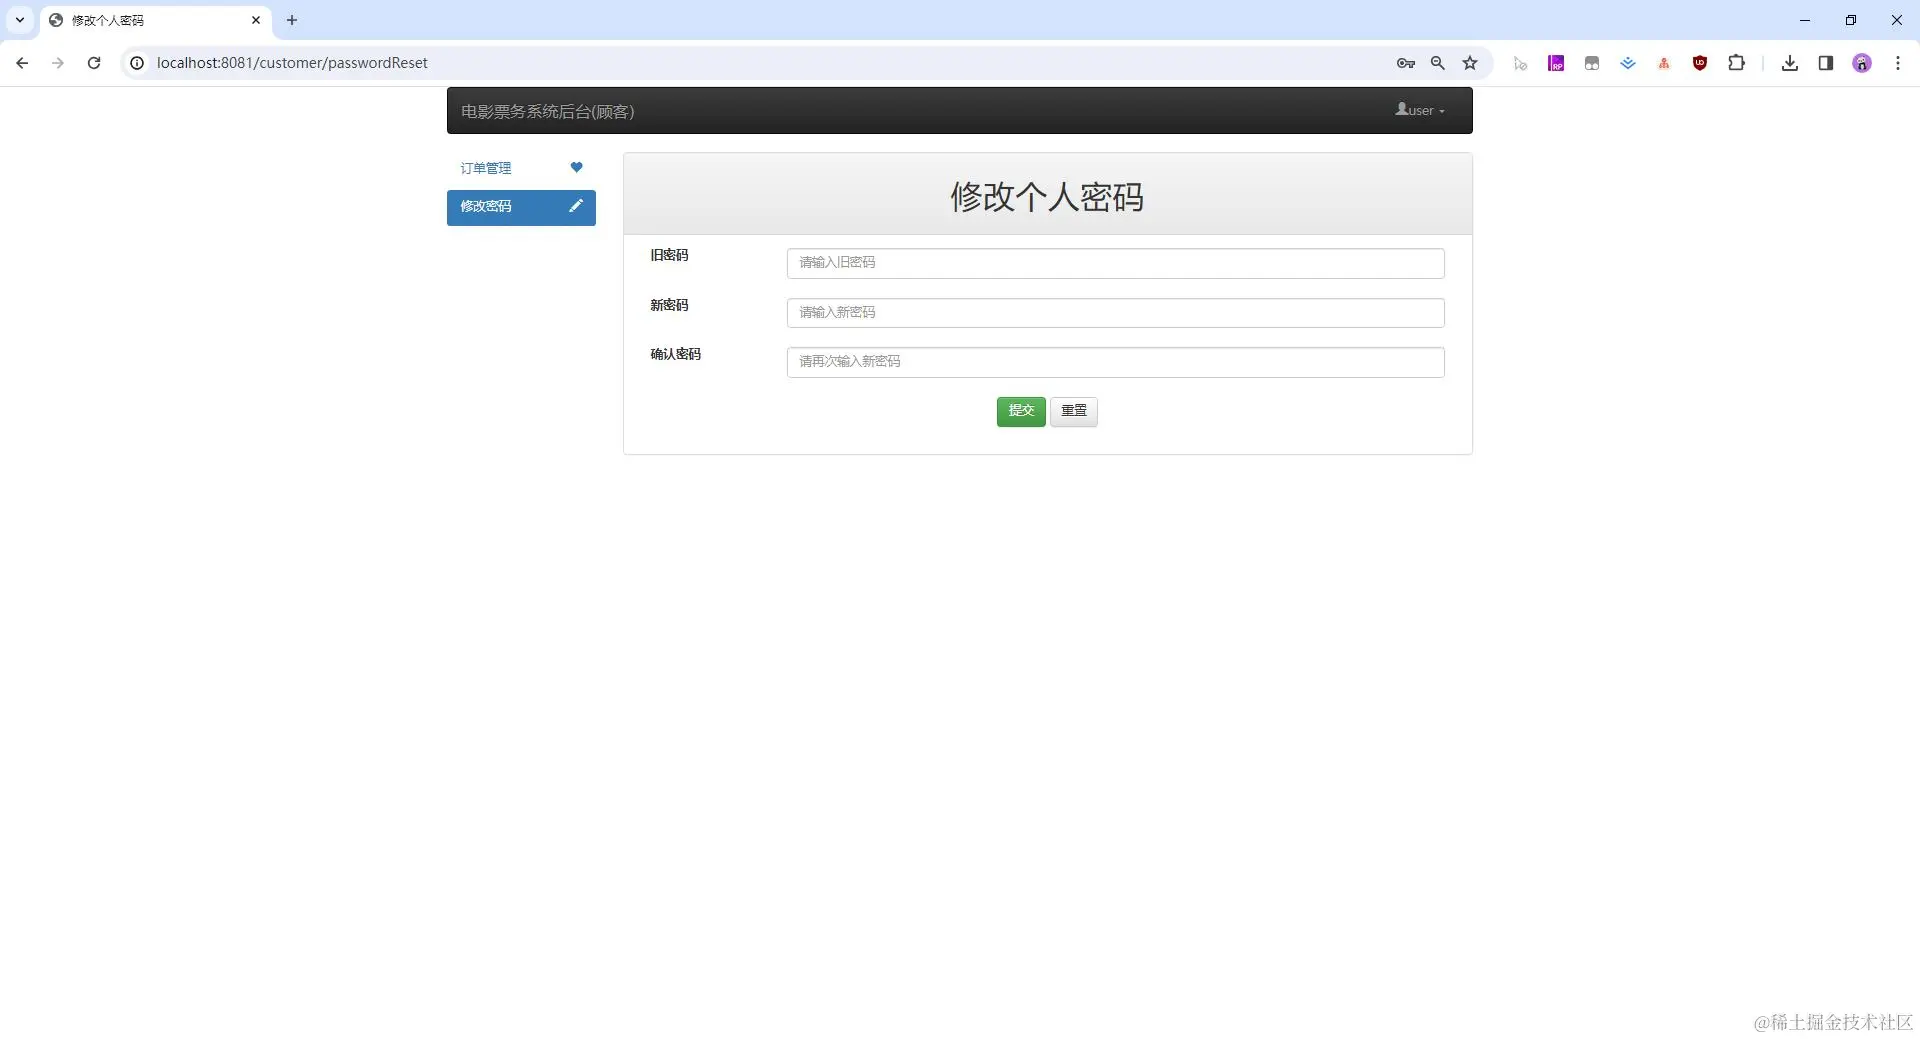Image resolution: width=1920 pixels, height=1039 pixels.
Task: Open the Chrome profile avatar
Action: [1862, 63]
